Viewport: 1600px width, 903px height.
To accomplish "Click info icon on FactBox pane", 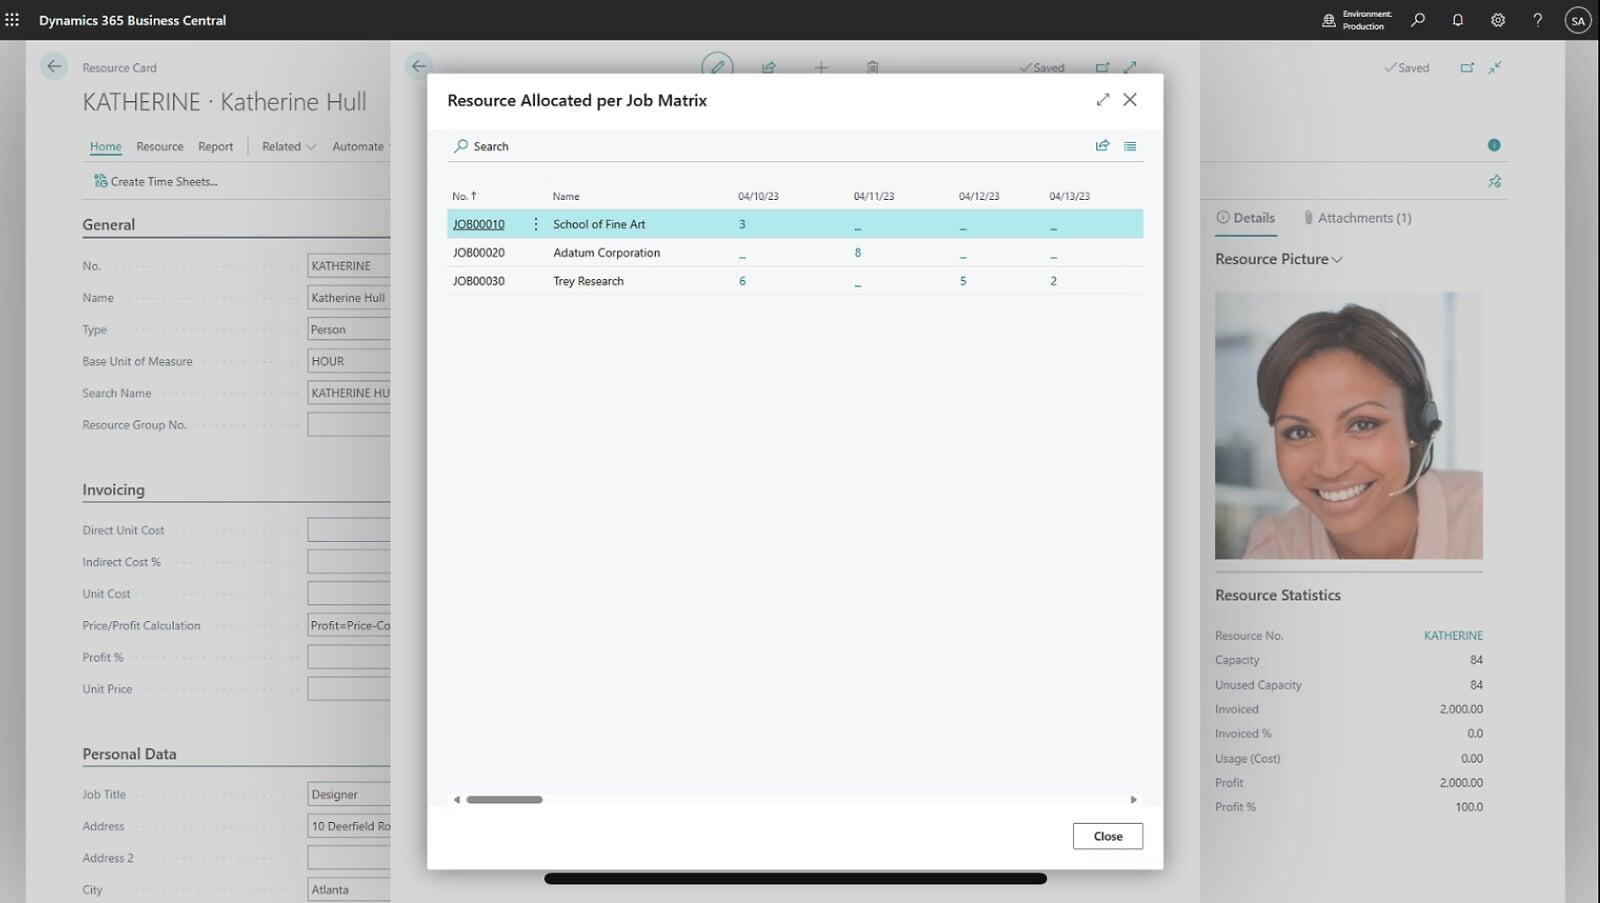I will coord(1494,145).
